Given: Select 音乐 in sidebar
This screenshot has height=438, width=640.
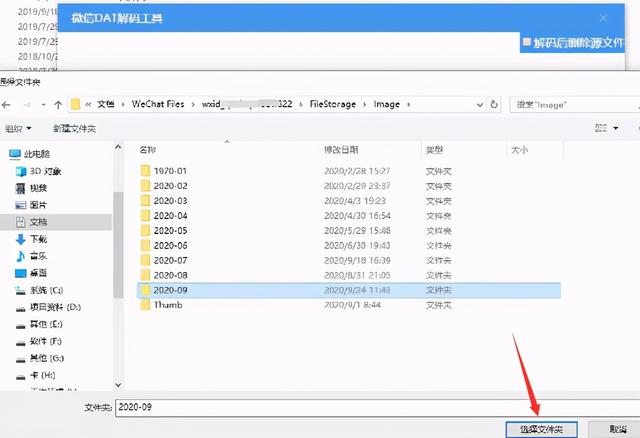Looking at the screenshot, I should pyautogui.click(x=31, y=256).
